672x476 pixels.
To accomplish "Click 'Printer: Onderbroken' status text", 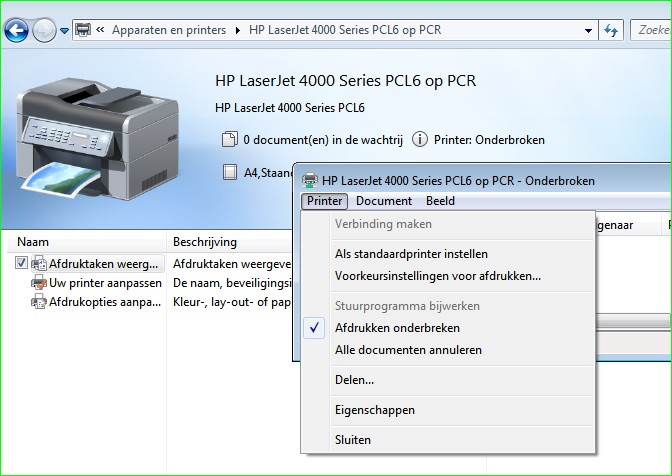I will (x=489, y=140).
